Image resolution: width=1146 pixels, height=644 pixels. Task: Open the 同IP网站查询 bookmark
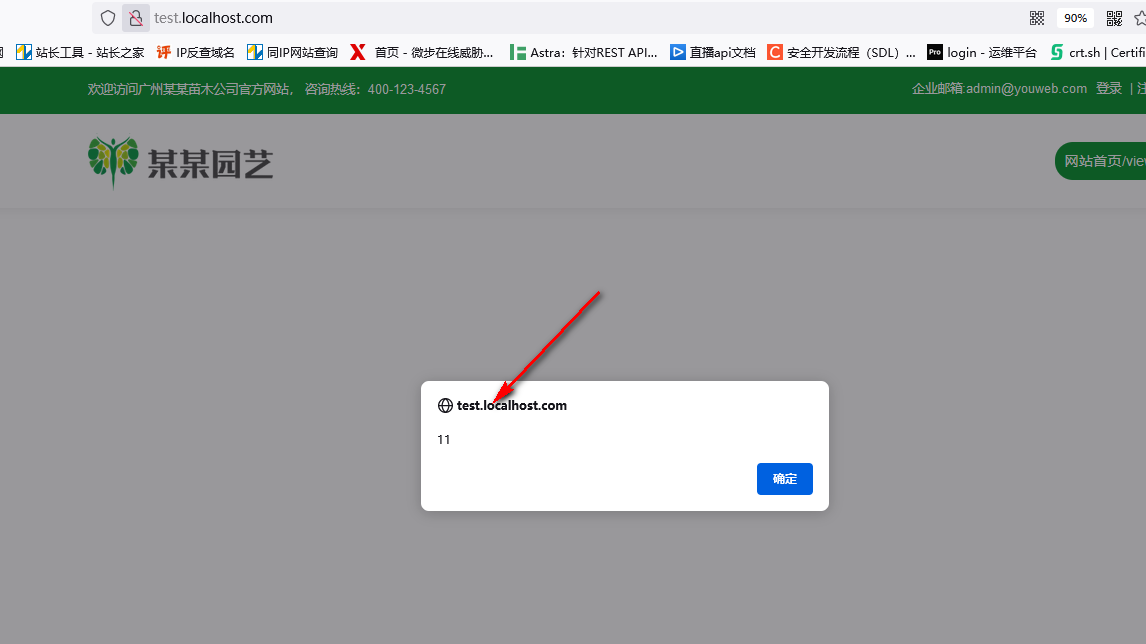(292, 53)
